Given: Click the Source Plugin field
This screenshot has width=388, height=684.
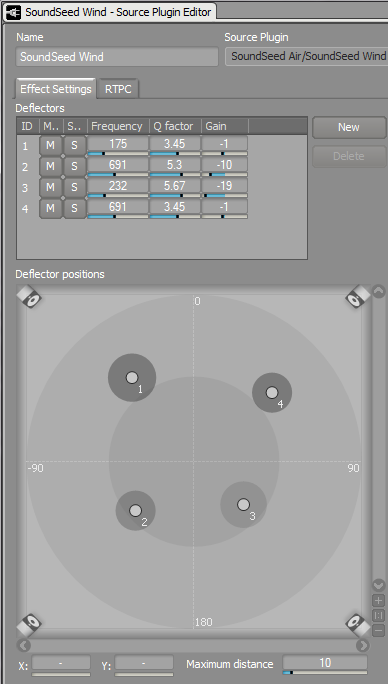Looking at the screenshot, I should pos(306,56).
